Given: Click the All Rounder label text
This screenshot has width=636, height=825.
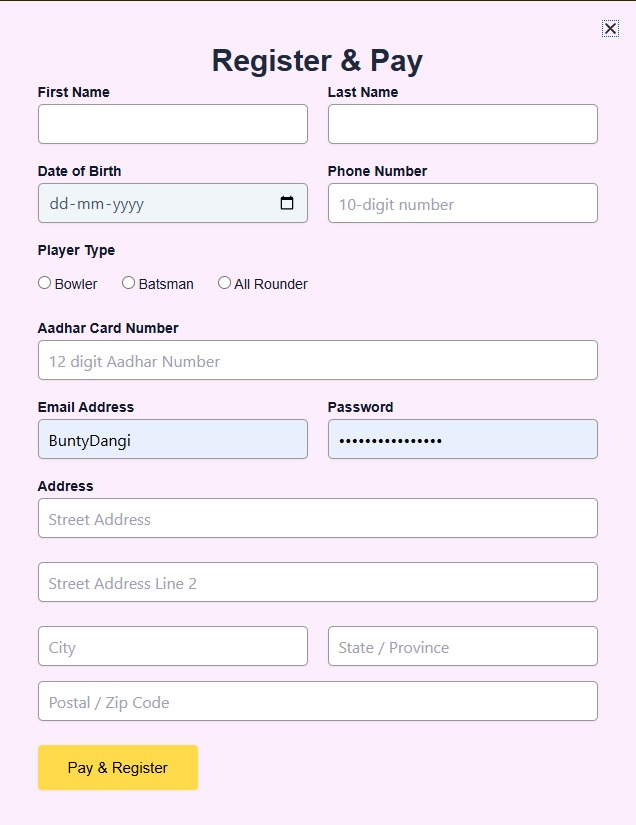Looking at the screenshot, I should click(x=271, y=284).
